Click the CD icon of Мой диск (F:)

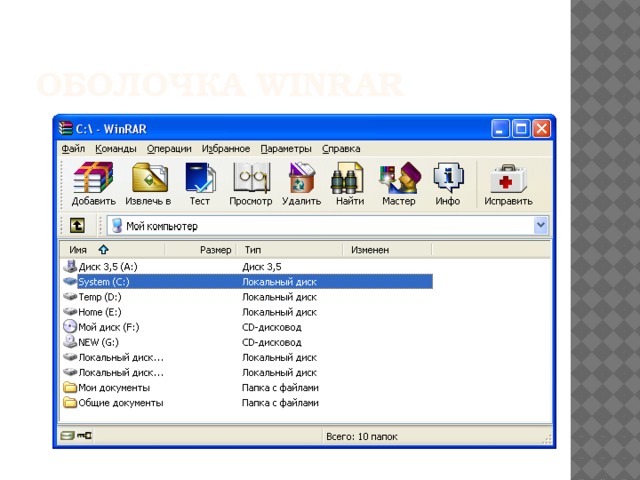[x=70, y=327]
